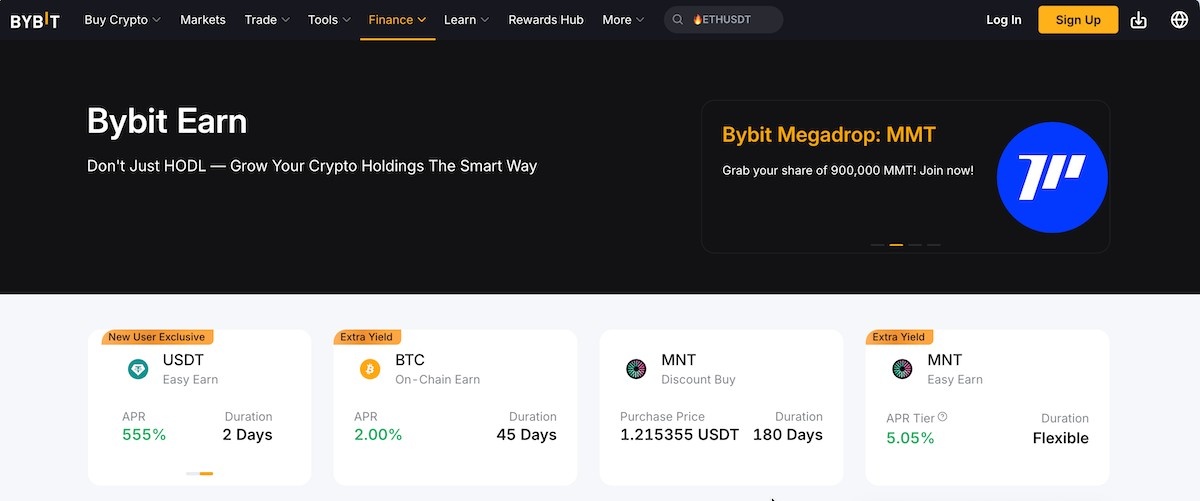Screen dimensions: 1200x501
Task: Click the 5.05% APR tier value
Action: (x=910, y=438)
